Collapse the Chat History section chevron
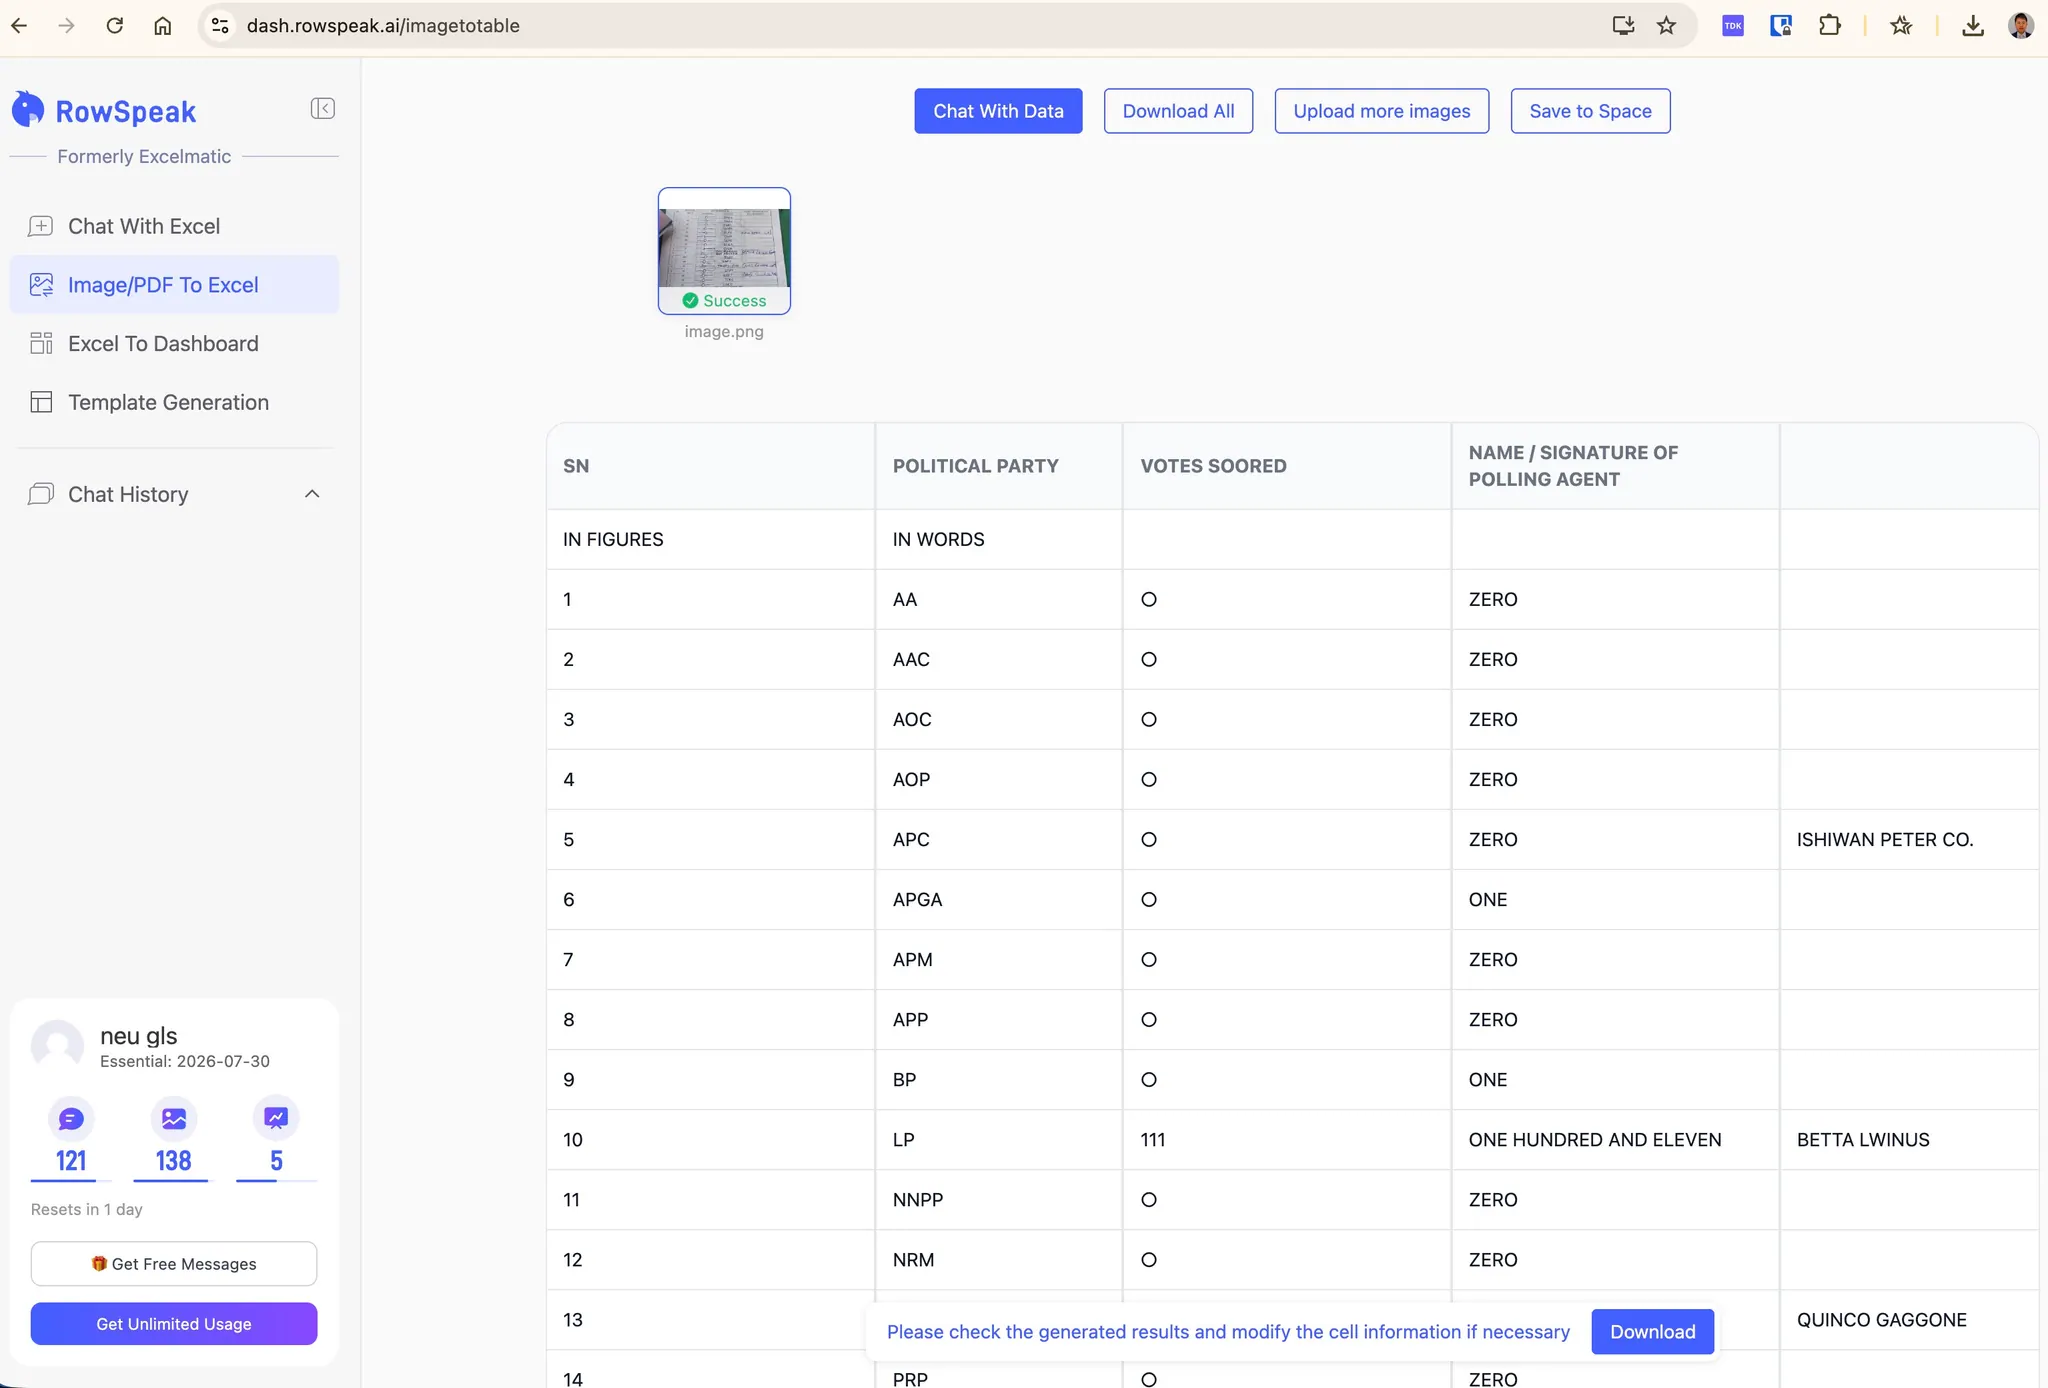This screenshot has height=1388, width=2048. tap(312, 494)
